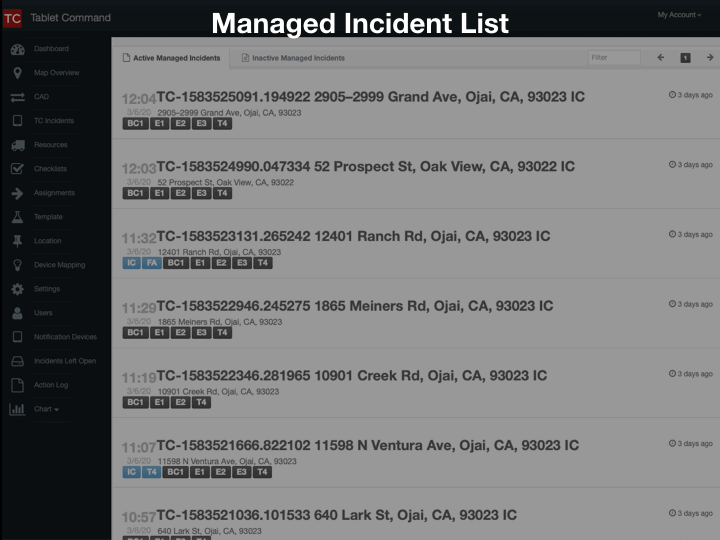
Task: Open the My Account dropdown
Action: (677, 15)
